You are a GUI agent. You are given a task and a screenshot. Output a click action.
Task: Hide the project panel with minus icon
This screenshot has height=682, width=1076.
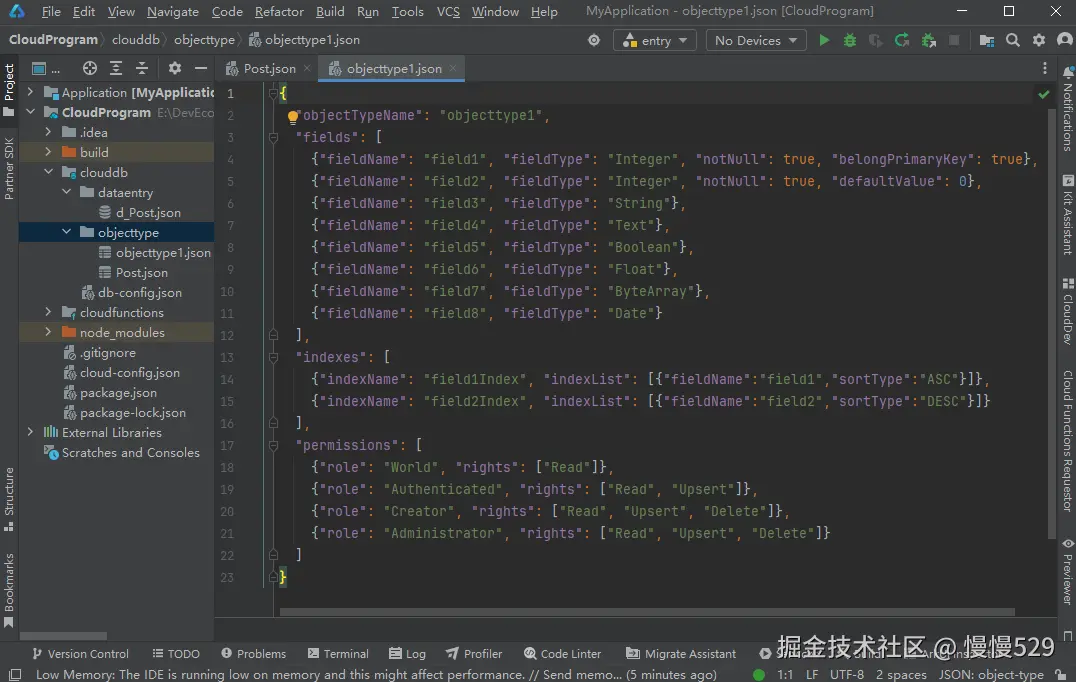click(200, 68)
